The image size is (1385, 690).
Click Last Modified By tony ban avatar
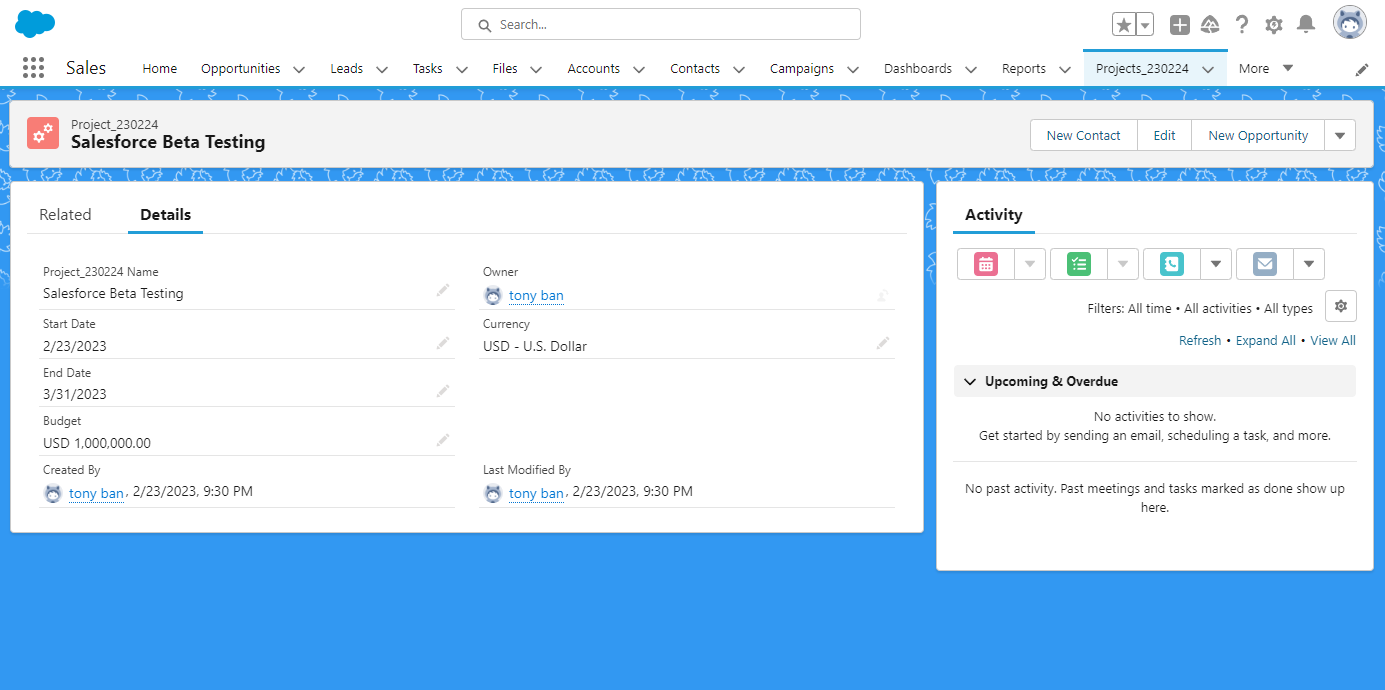tap(493, 493)
